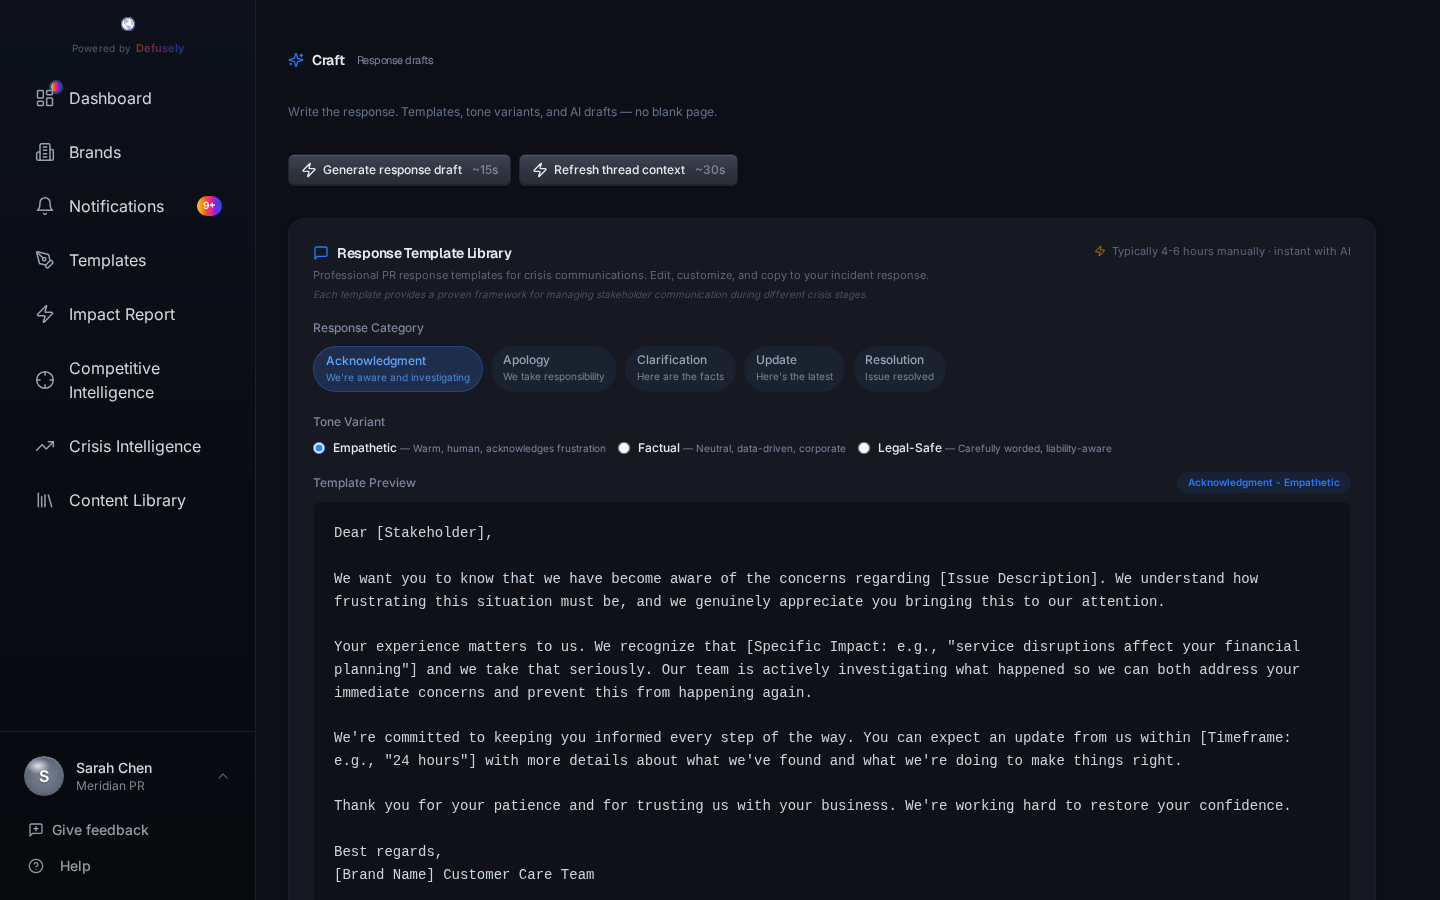Click the Content Library icon
This screenshot has height=900, width=1440.
pyautogui.click(x=45, y=500)
